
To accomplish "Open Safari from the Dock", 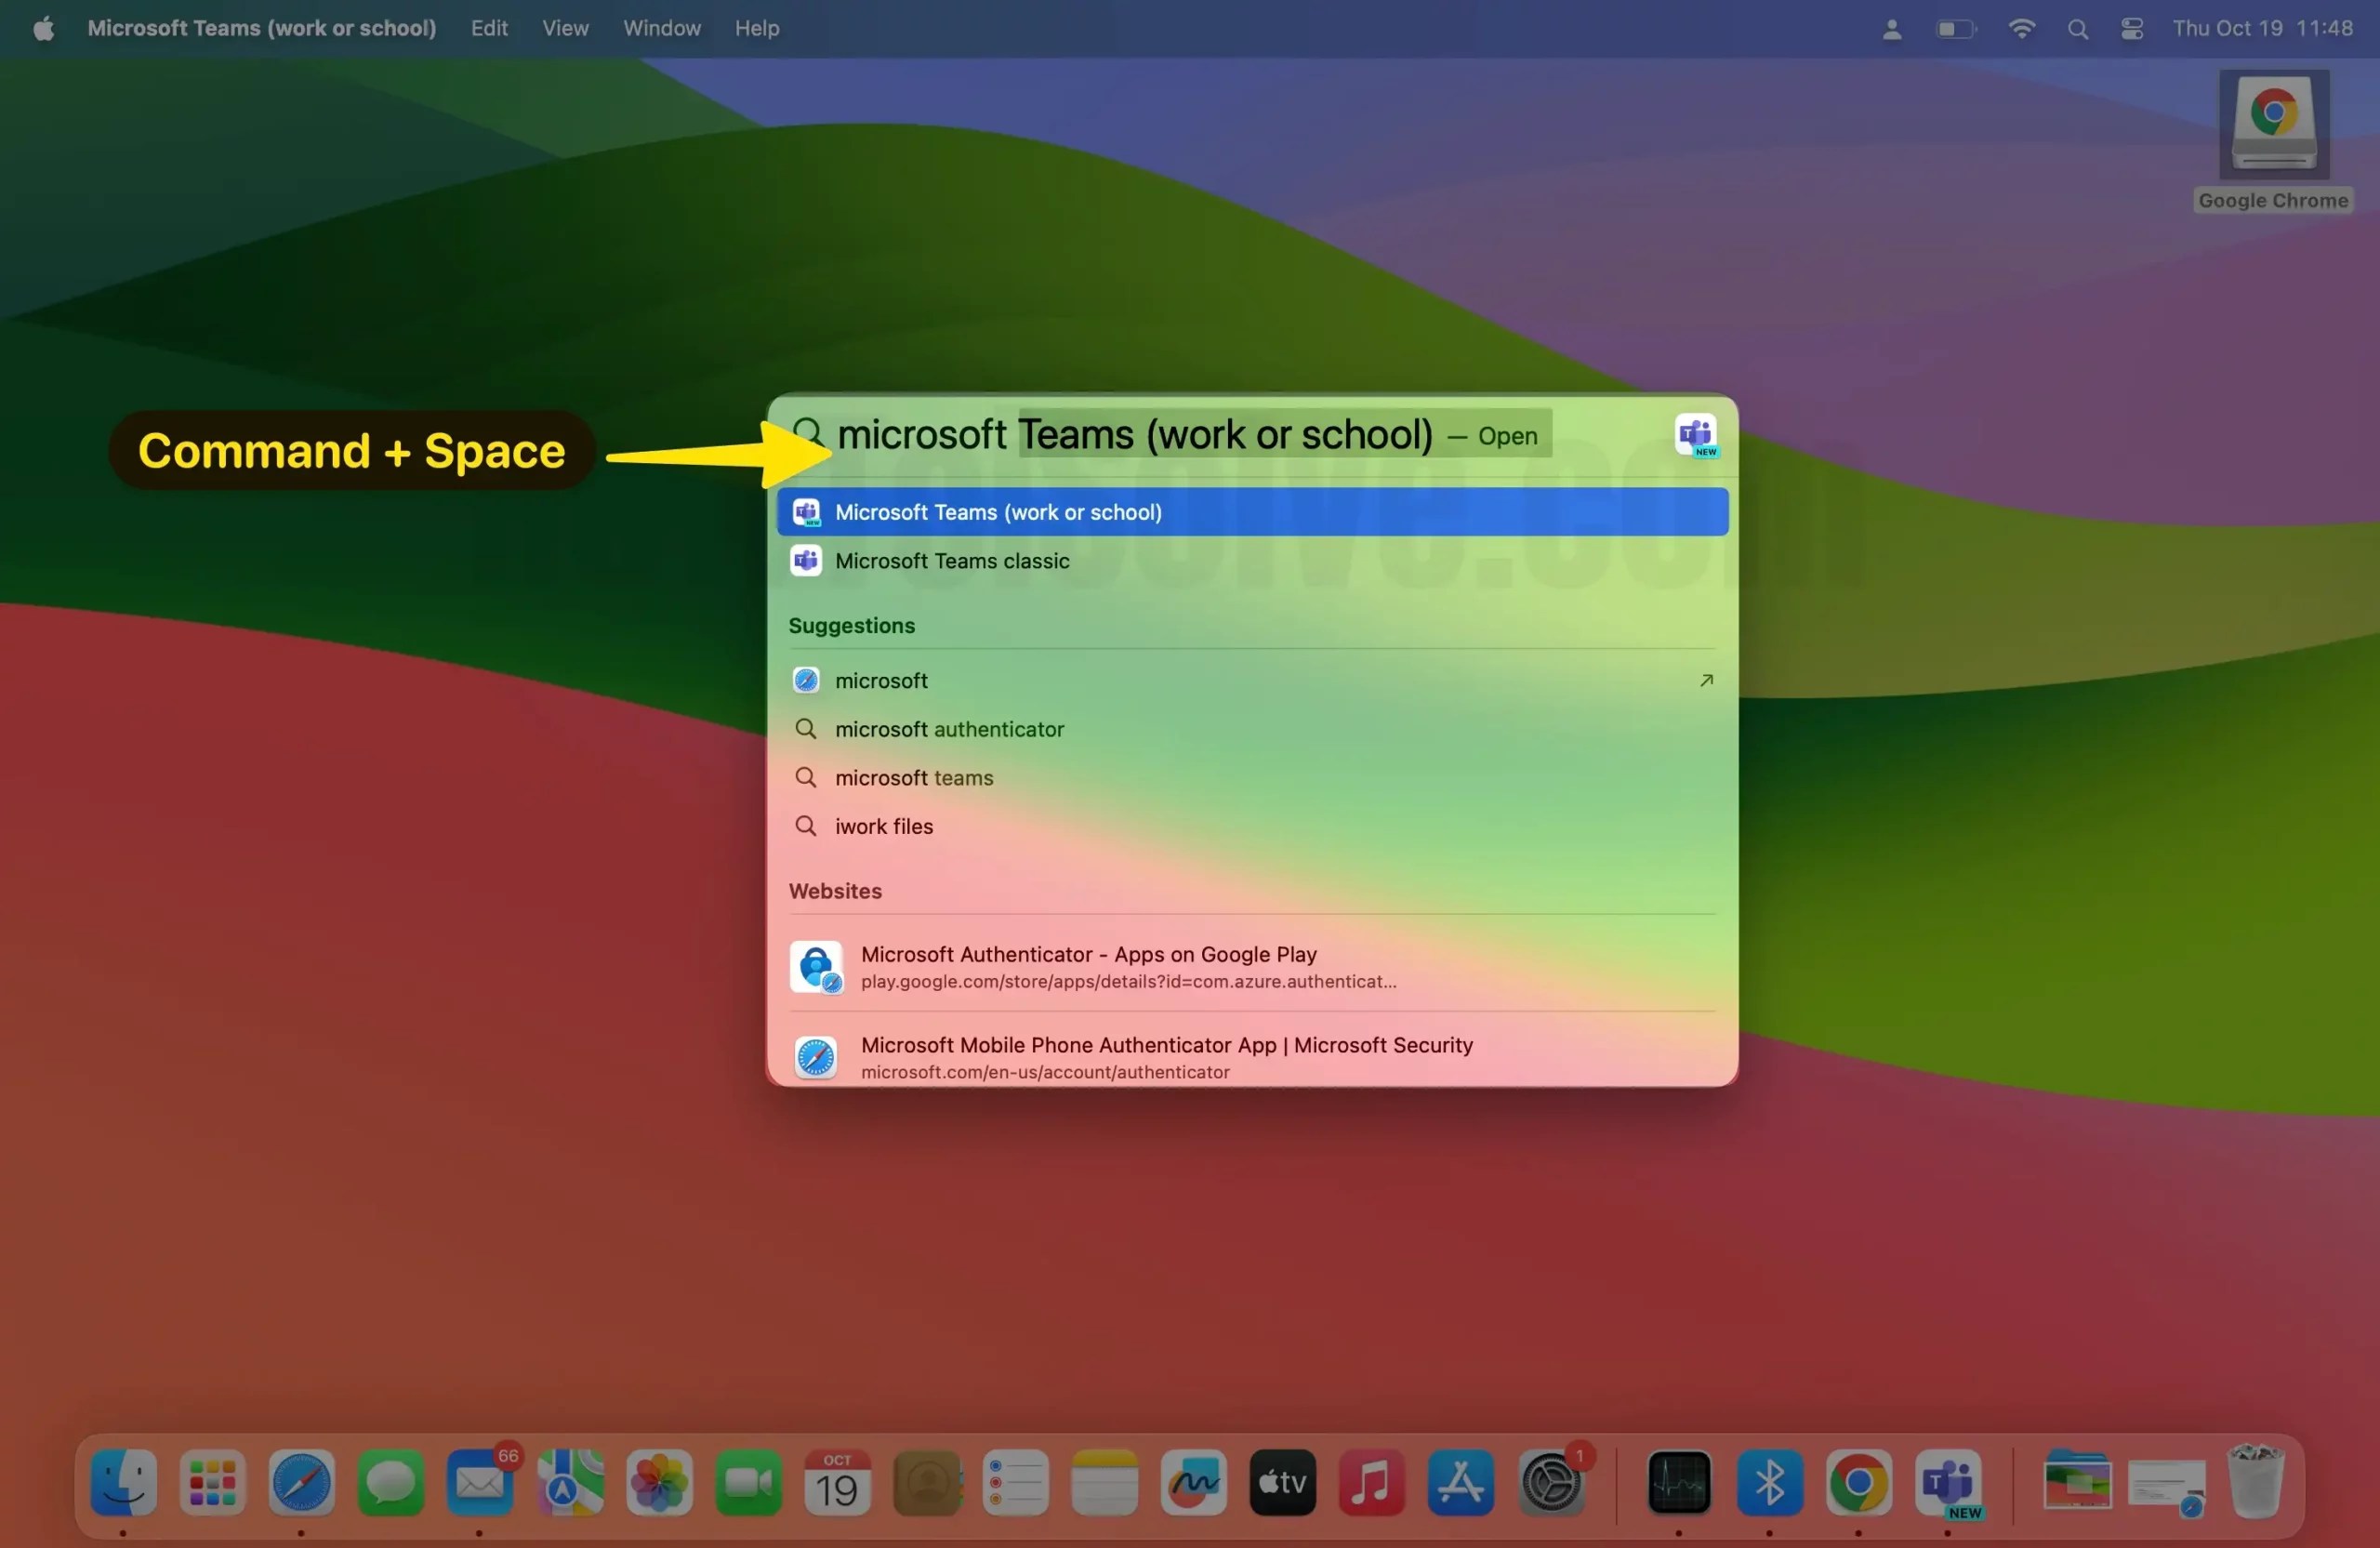I will (301, 1484).
